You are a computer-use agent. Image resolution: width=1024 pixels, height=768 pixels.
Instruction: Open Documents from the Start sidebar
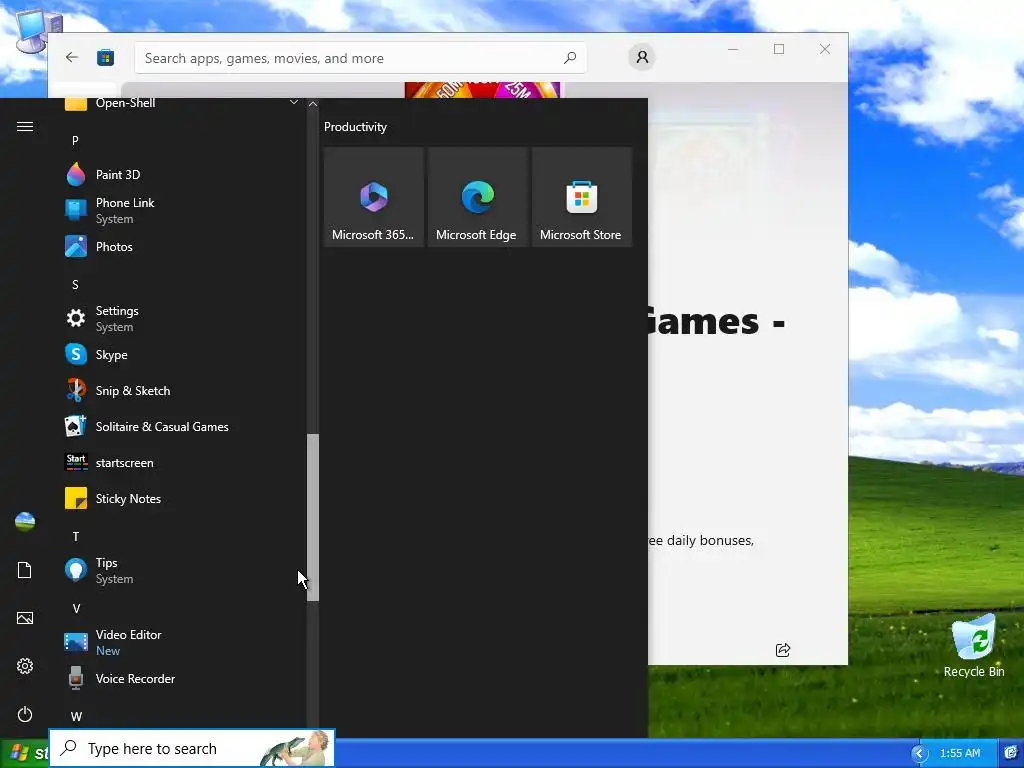pos(25,570)
